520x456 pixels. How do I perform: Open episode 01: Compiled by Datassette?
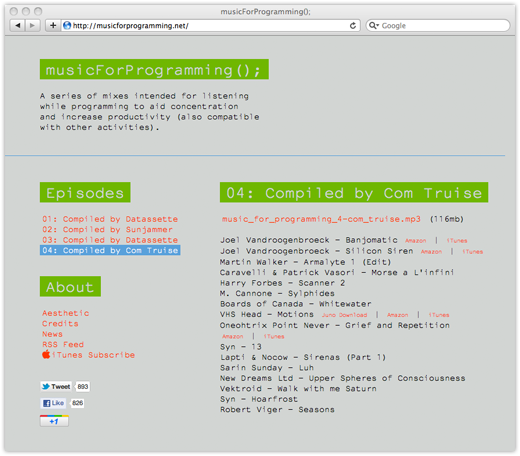pyautogui.click(x=110, y=219)
